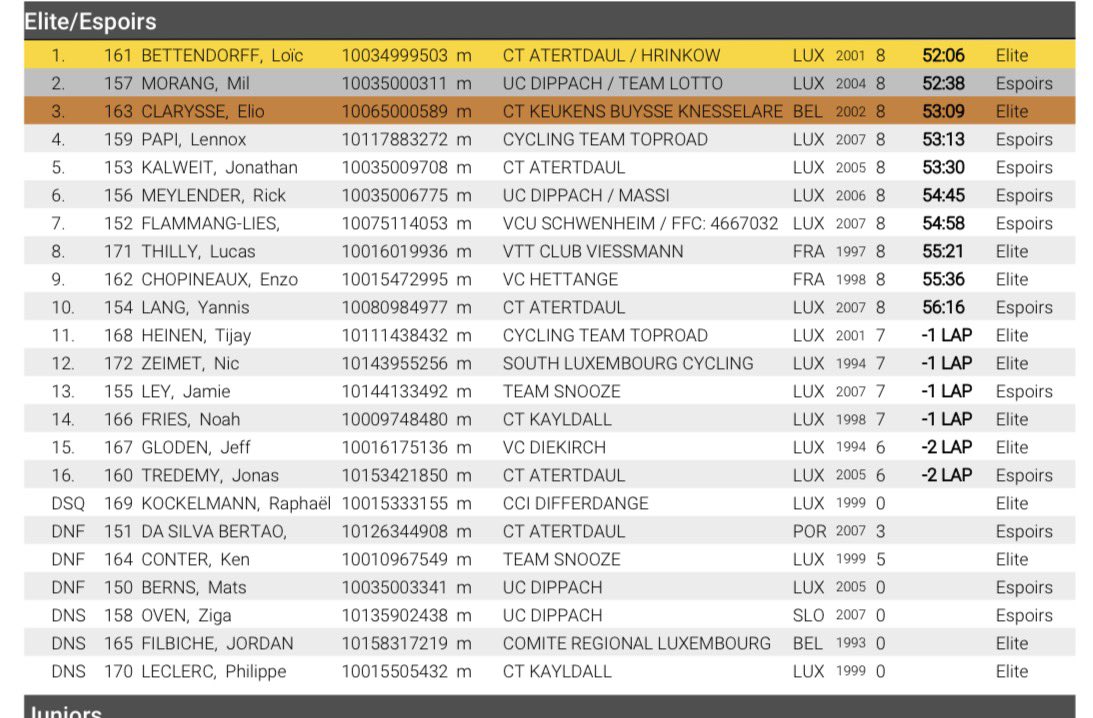The width and height of the screenshot is (1093, 718).
Task: Click UCI ID 10117883272
Action: click(394, 139)
